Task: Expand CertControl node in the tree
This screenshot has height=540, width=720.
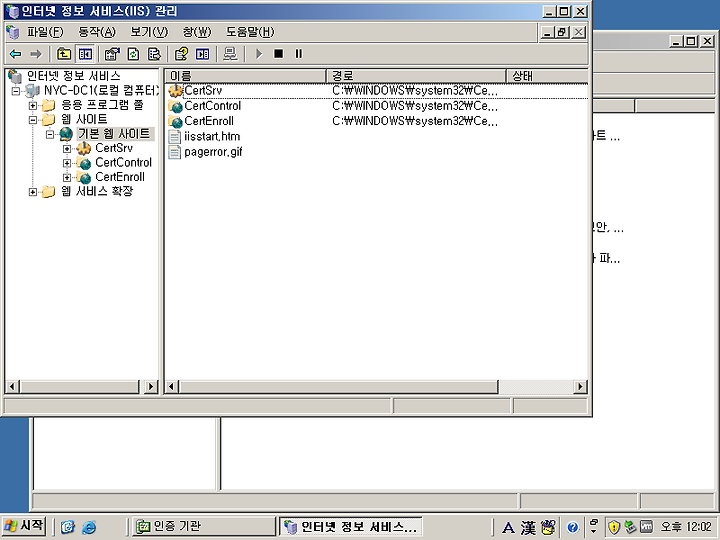Action: (67, 163)
